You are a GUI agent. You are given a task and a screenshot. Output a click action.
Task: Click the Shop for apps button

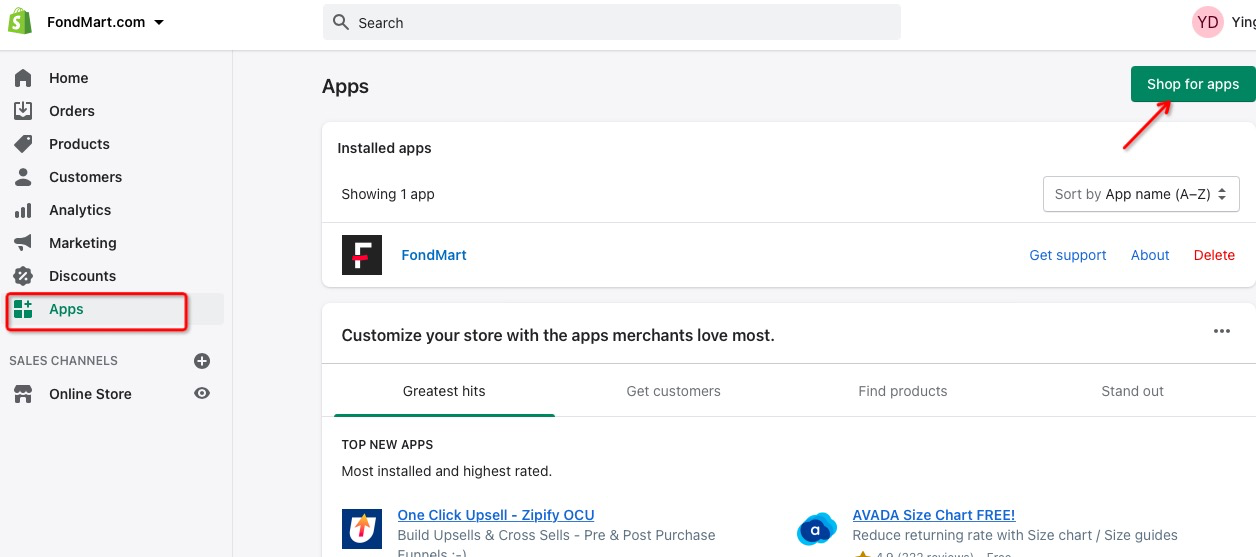1193,84
